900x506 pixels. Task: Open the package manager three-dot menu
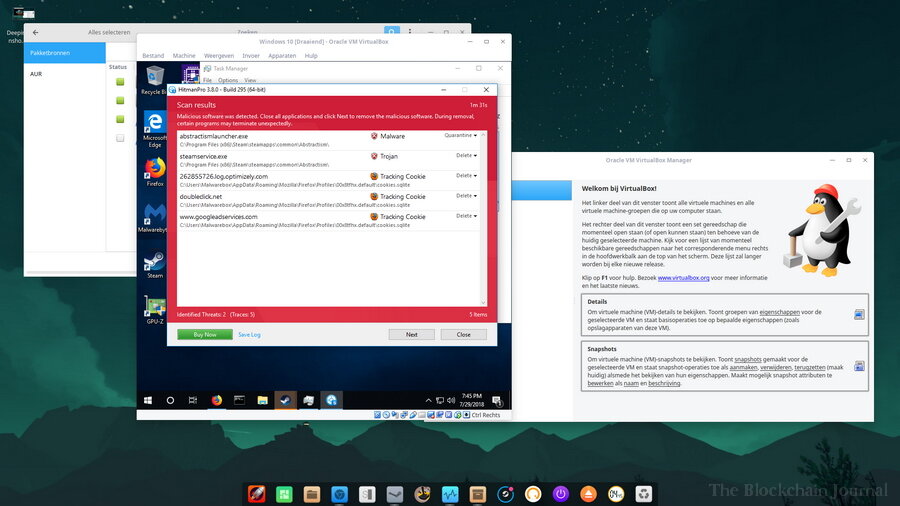coord(410,31)
